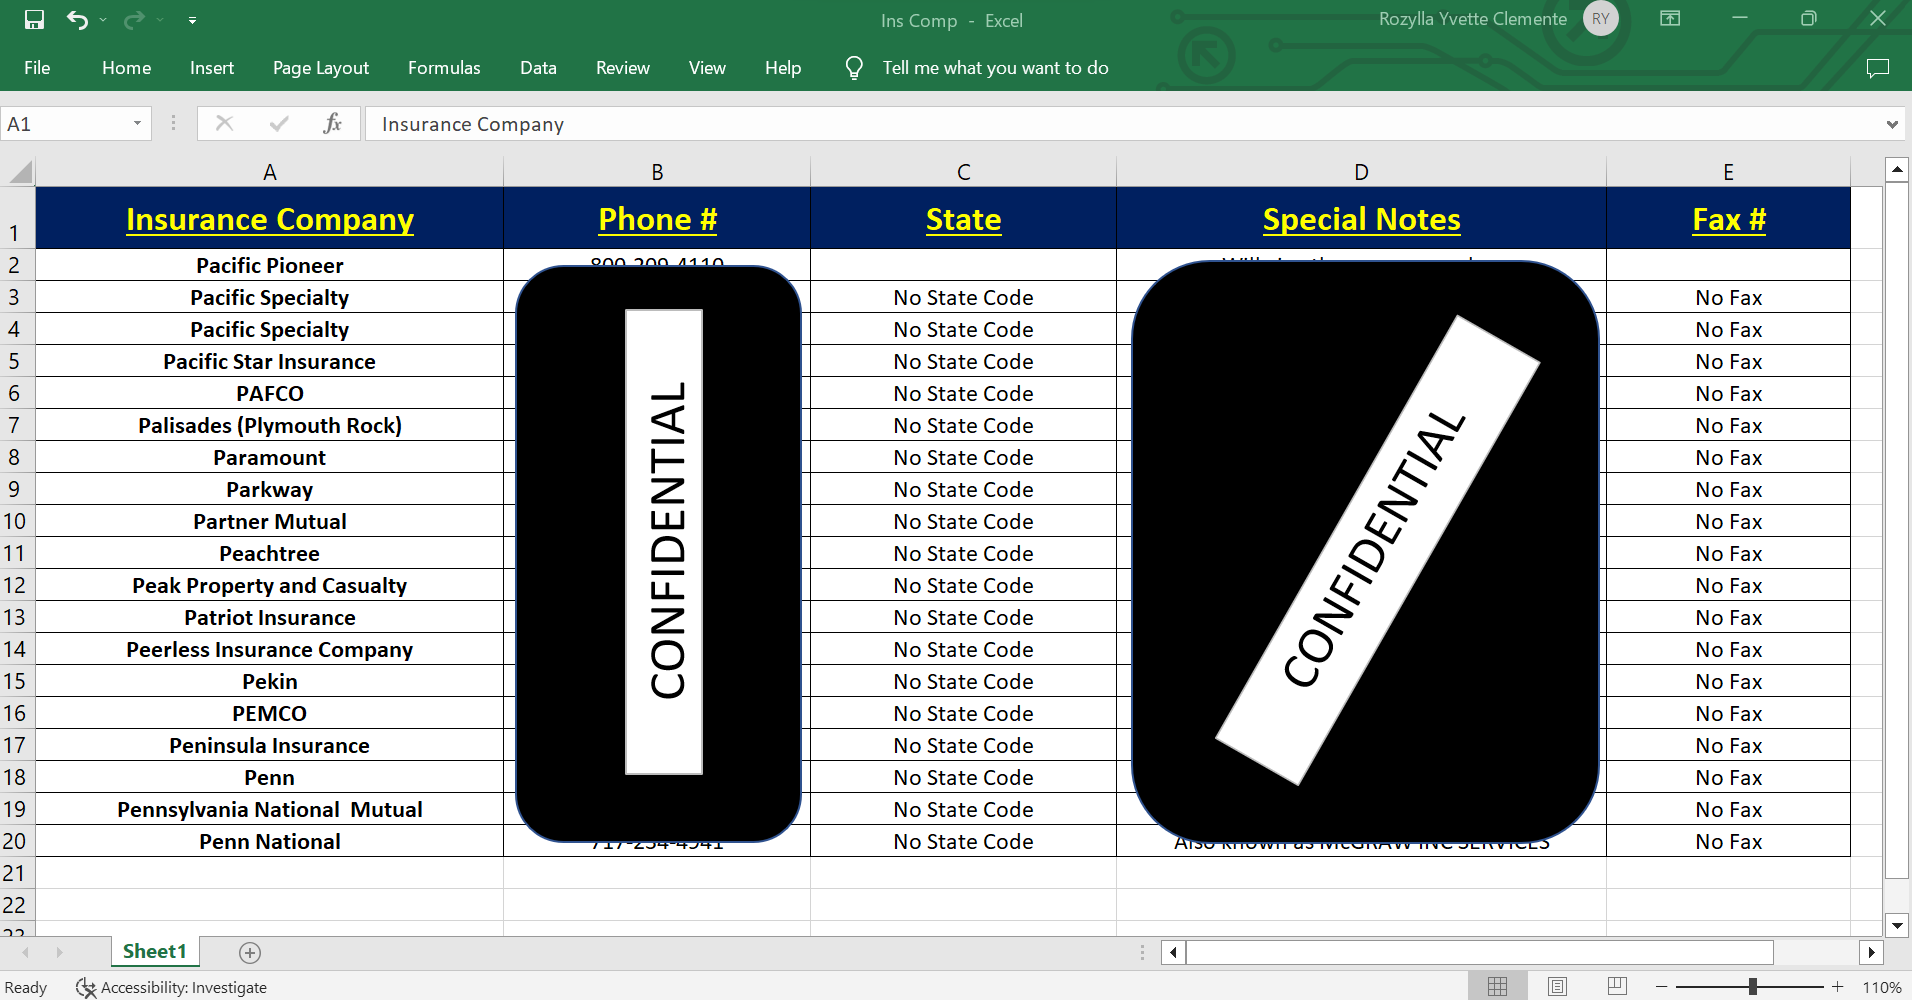Undo the last action
Screen dimensions: 1912x1000
tap(76, 20)
